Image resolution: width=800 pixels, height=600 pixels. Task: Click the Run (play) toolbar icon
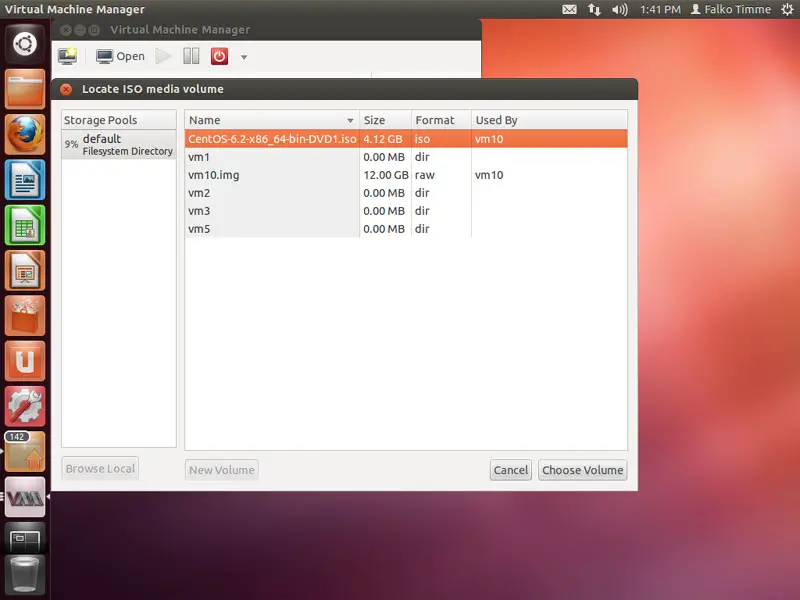click(163, 56)
